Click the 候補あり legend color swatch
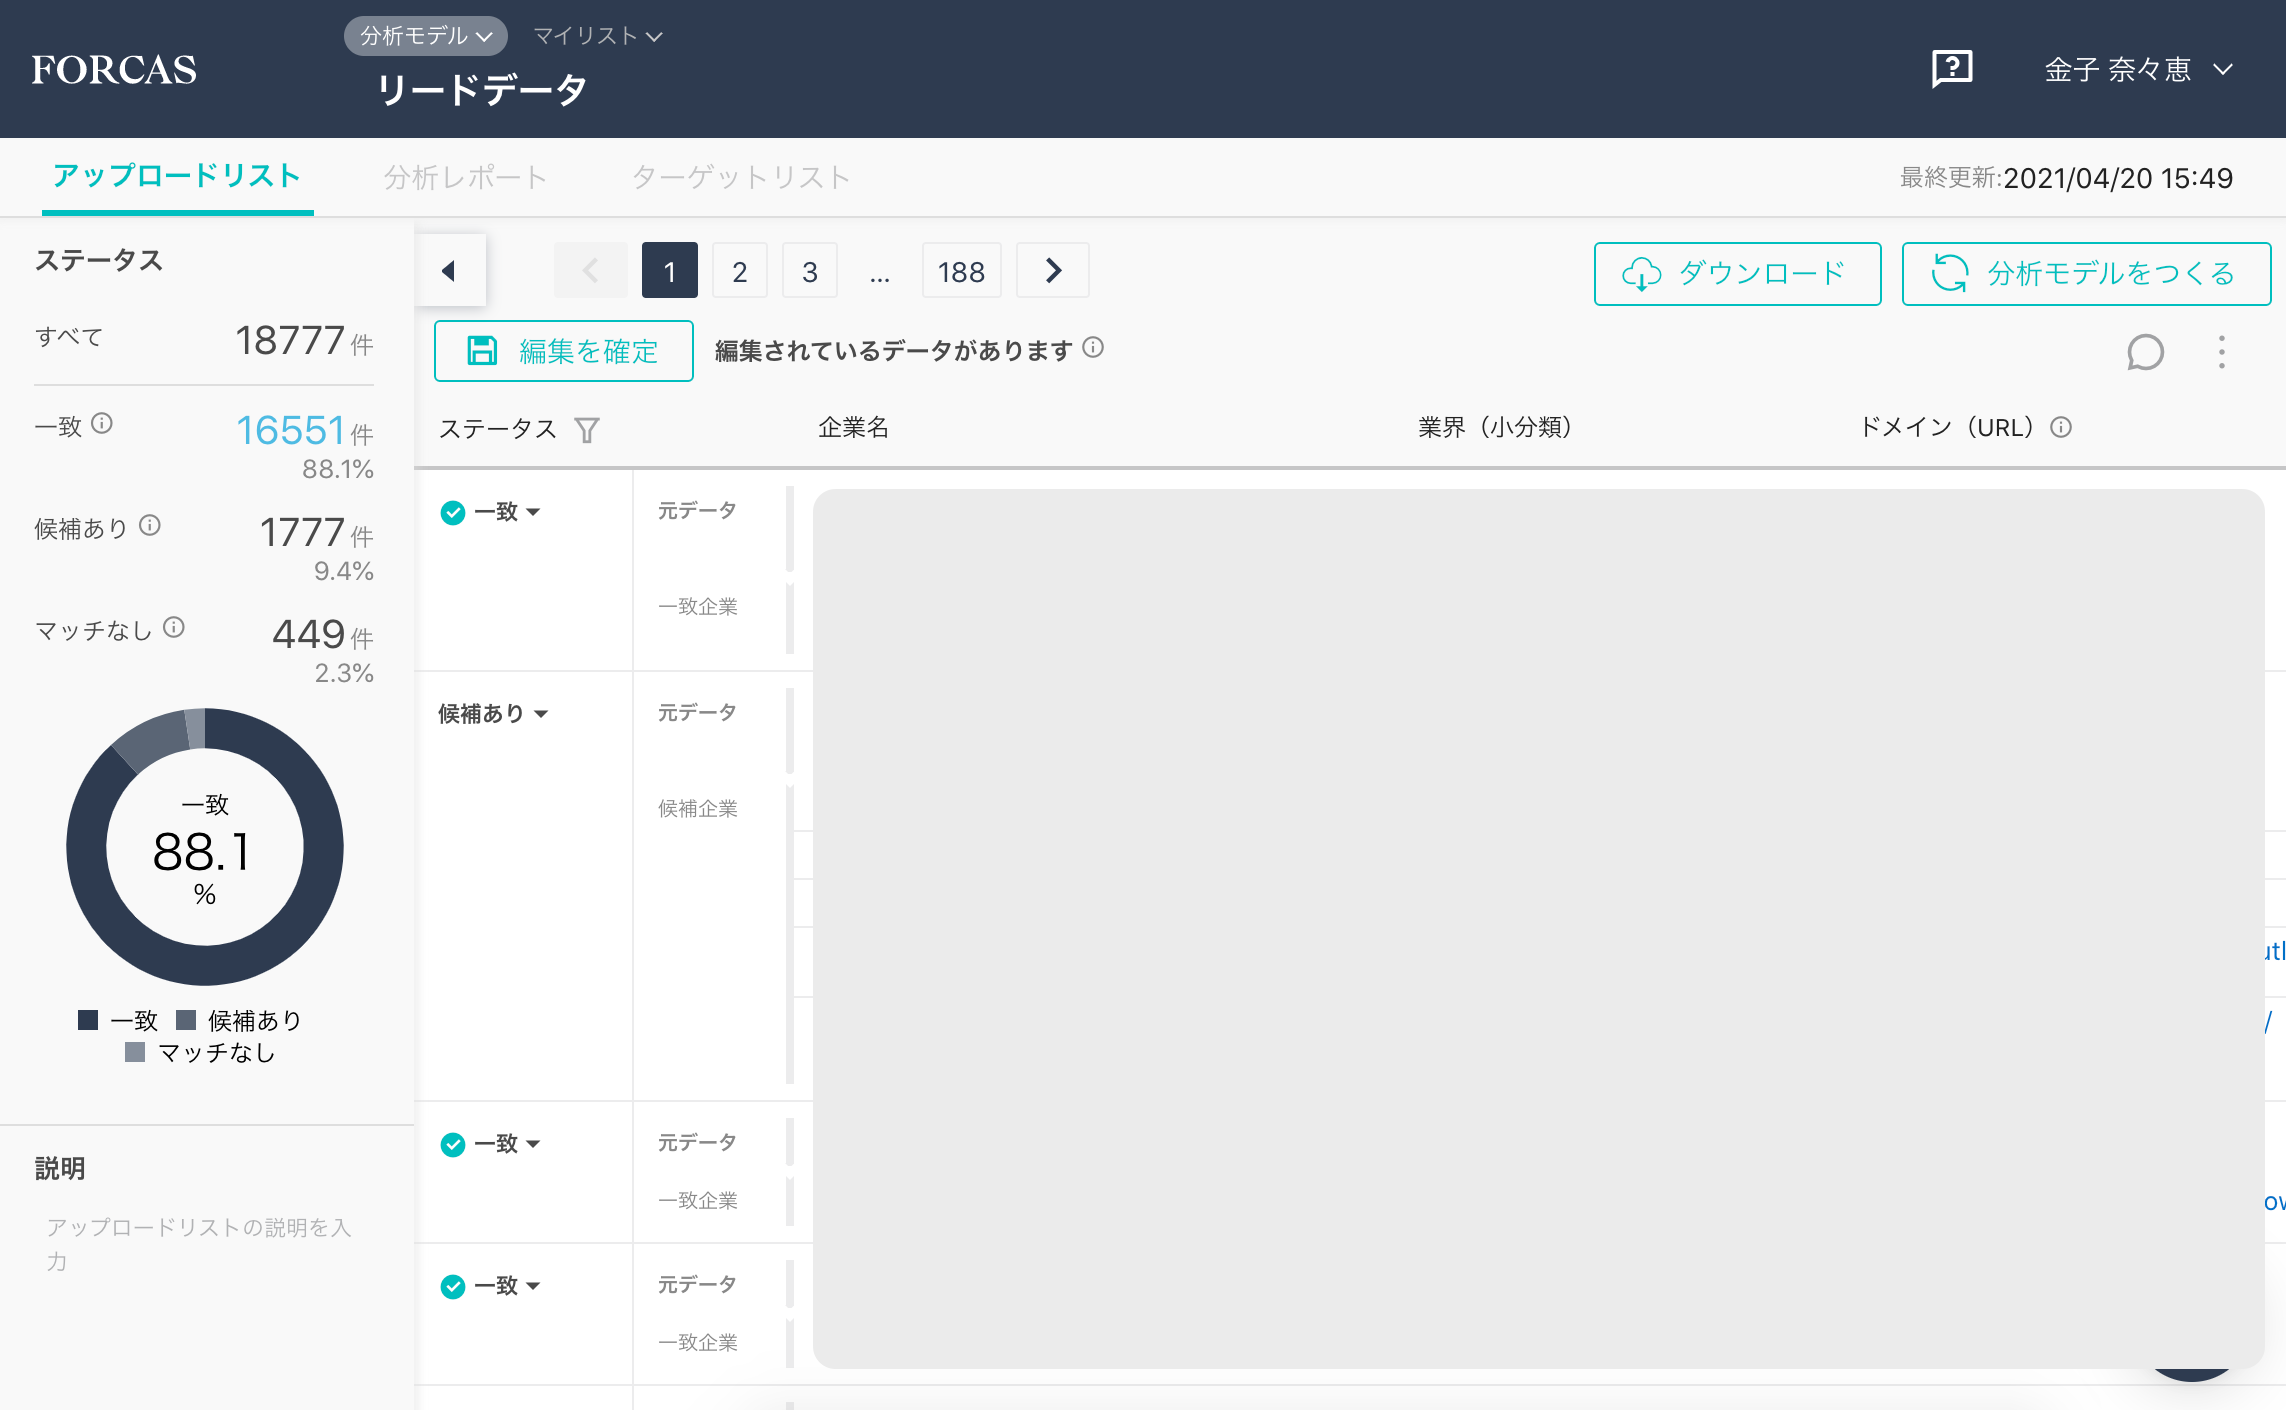The height and width of the screenshot is (1410, 2286). [186, 1020]
